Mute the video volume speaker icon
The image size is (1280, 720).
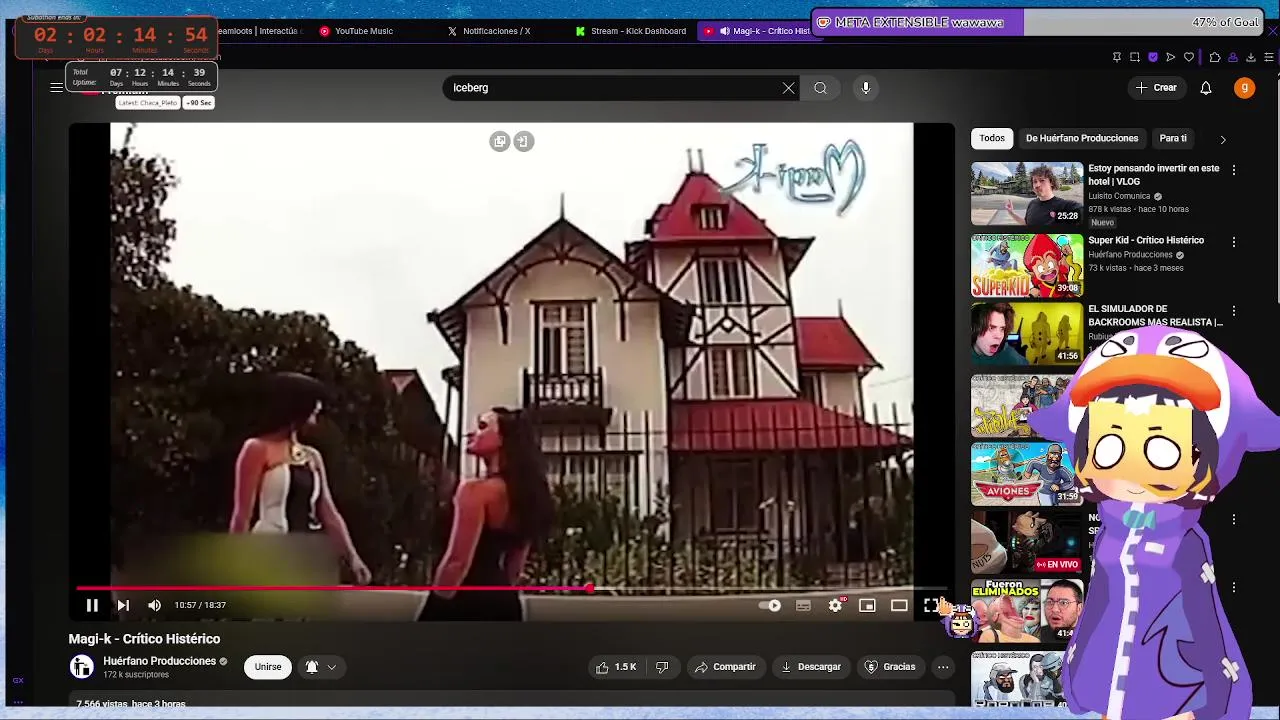pyautogui.click(x=154, y=605)
